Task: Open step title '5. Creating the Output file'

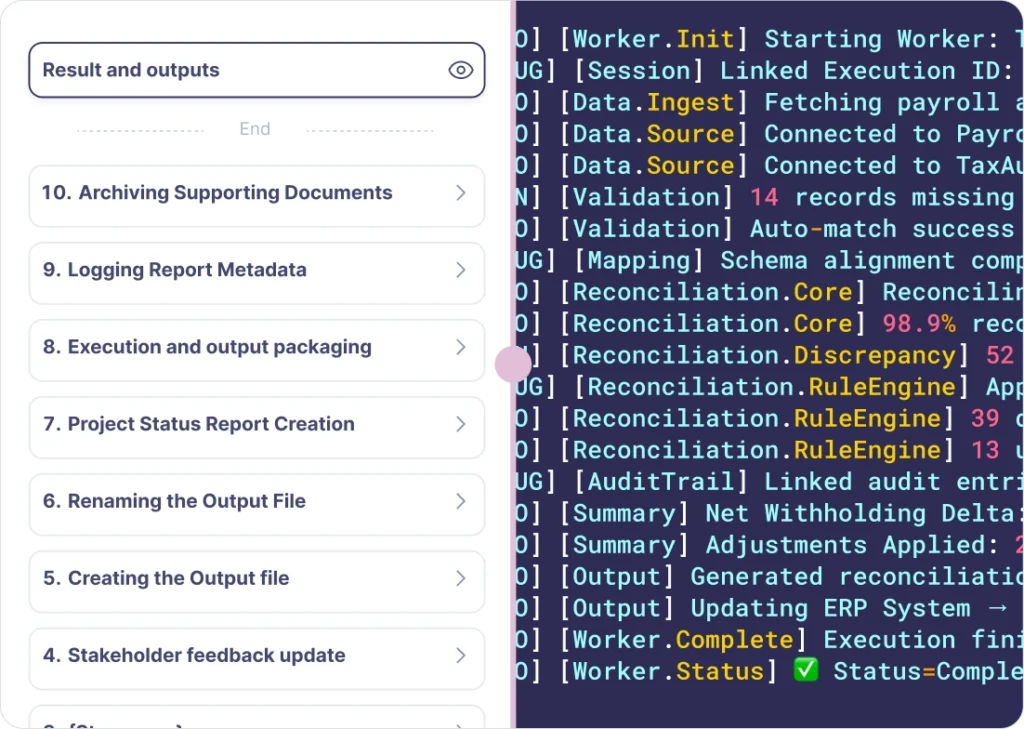Action: point(166,578)
